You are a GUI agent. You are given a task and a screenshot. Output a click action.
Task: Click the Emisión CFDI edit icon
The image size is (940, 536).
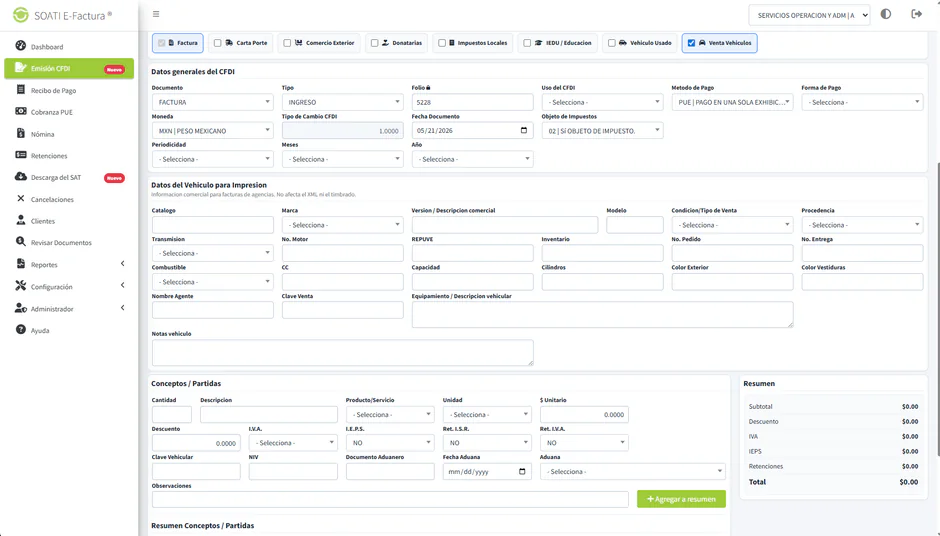pos(21,68)
